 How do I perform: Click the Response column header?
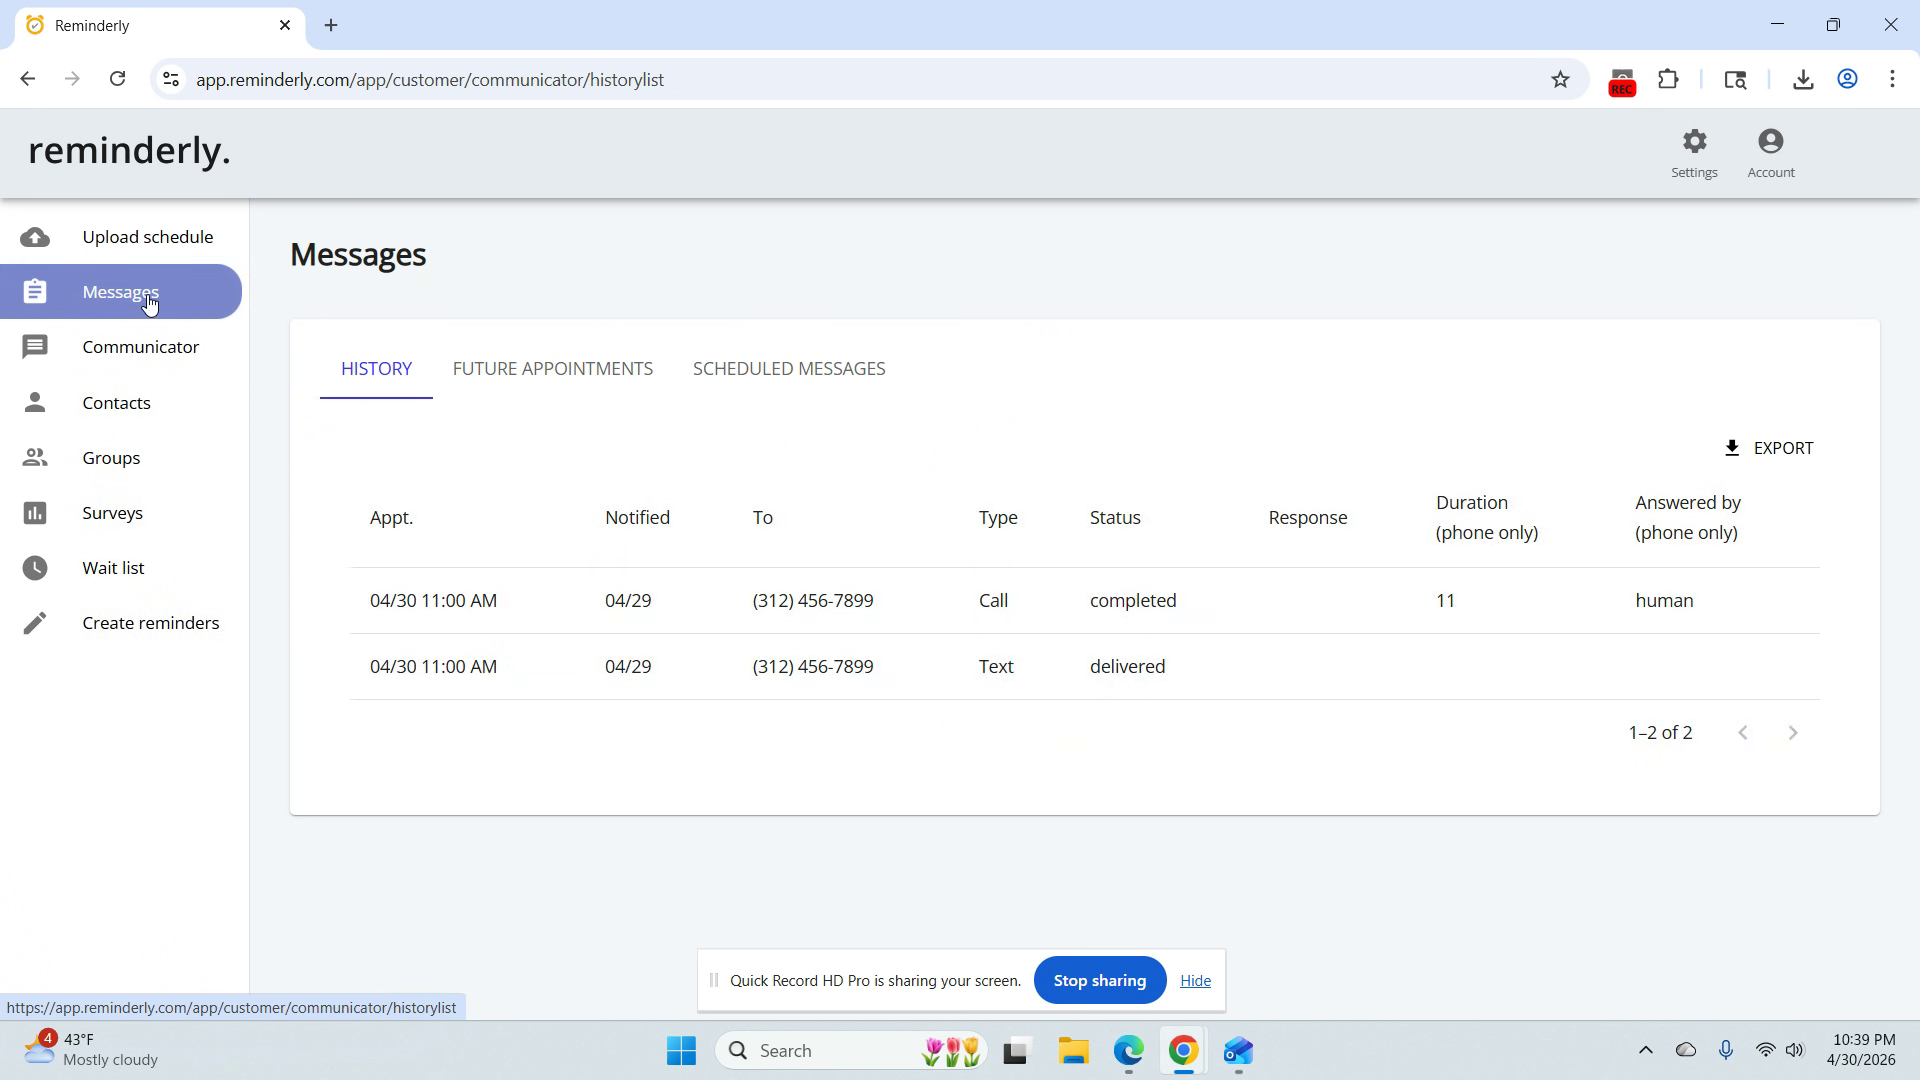(x=1308, y=518)
